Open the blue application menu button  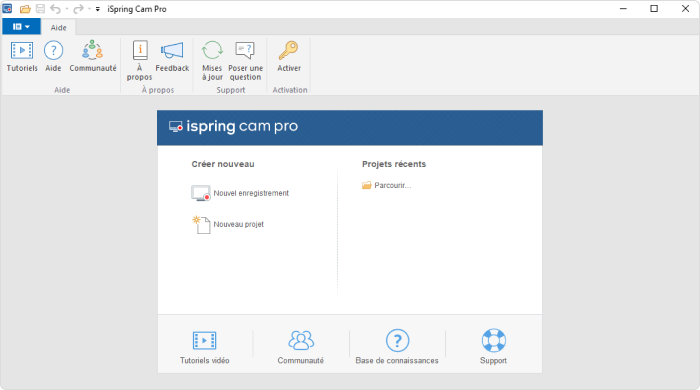[x=21, y=27]
